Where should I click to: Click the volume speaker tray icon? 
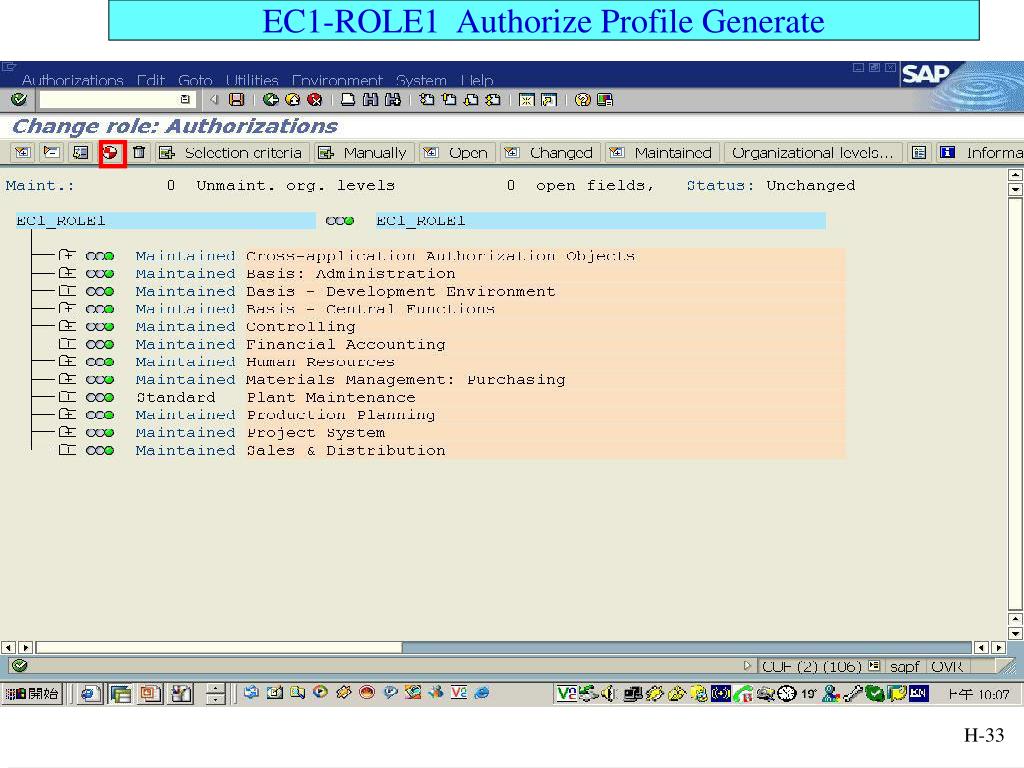pos(607,694)
